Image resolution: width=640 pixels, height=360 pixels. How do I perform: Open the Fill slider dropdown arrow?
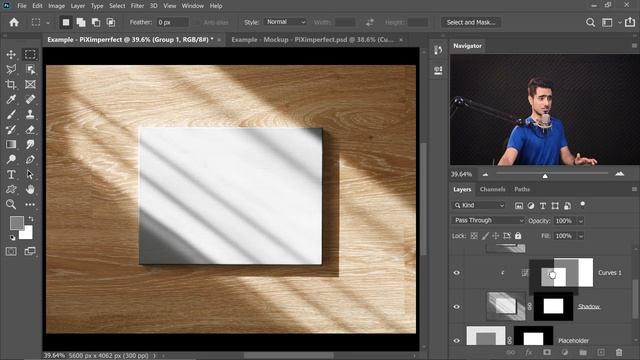(x=580, y=236)
